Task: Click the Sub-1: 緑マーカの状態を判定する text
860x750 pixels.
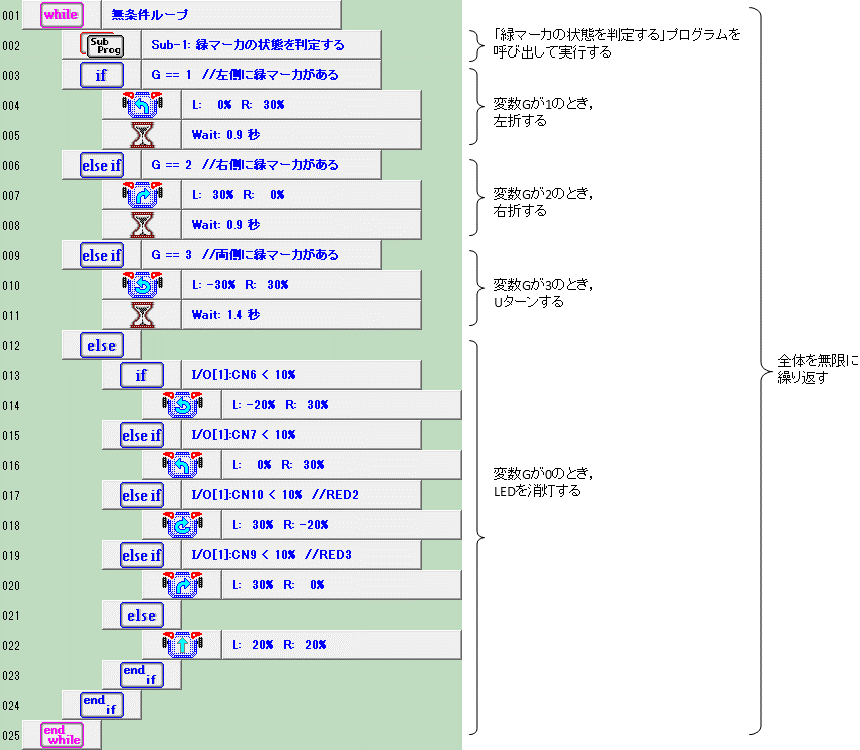Action: click(248, 45)
